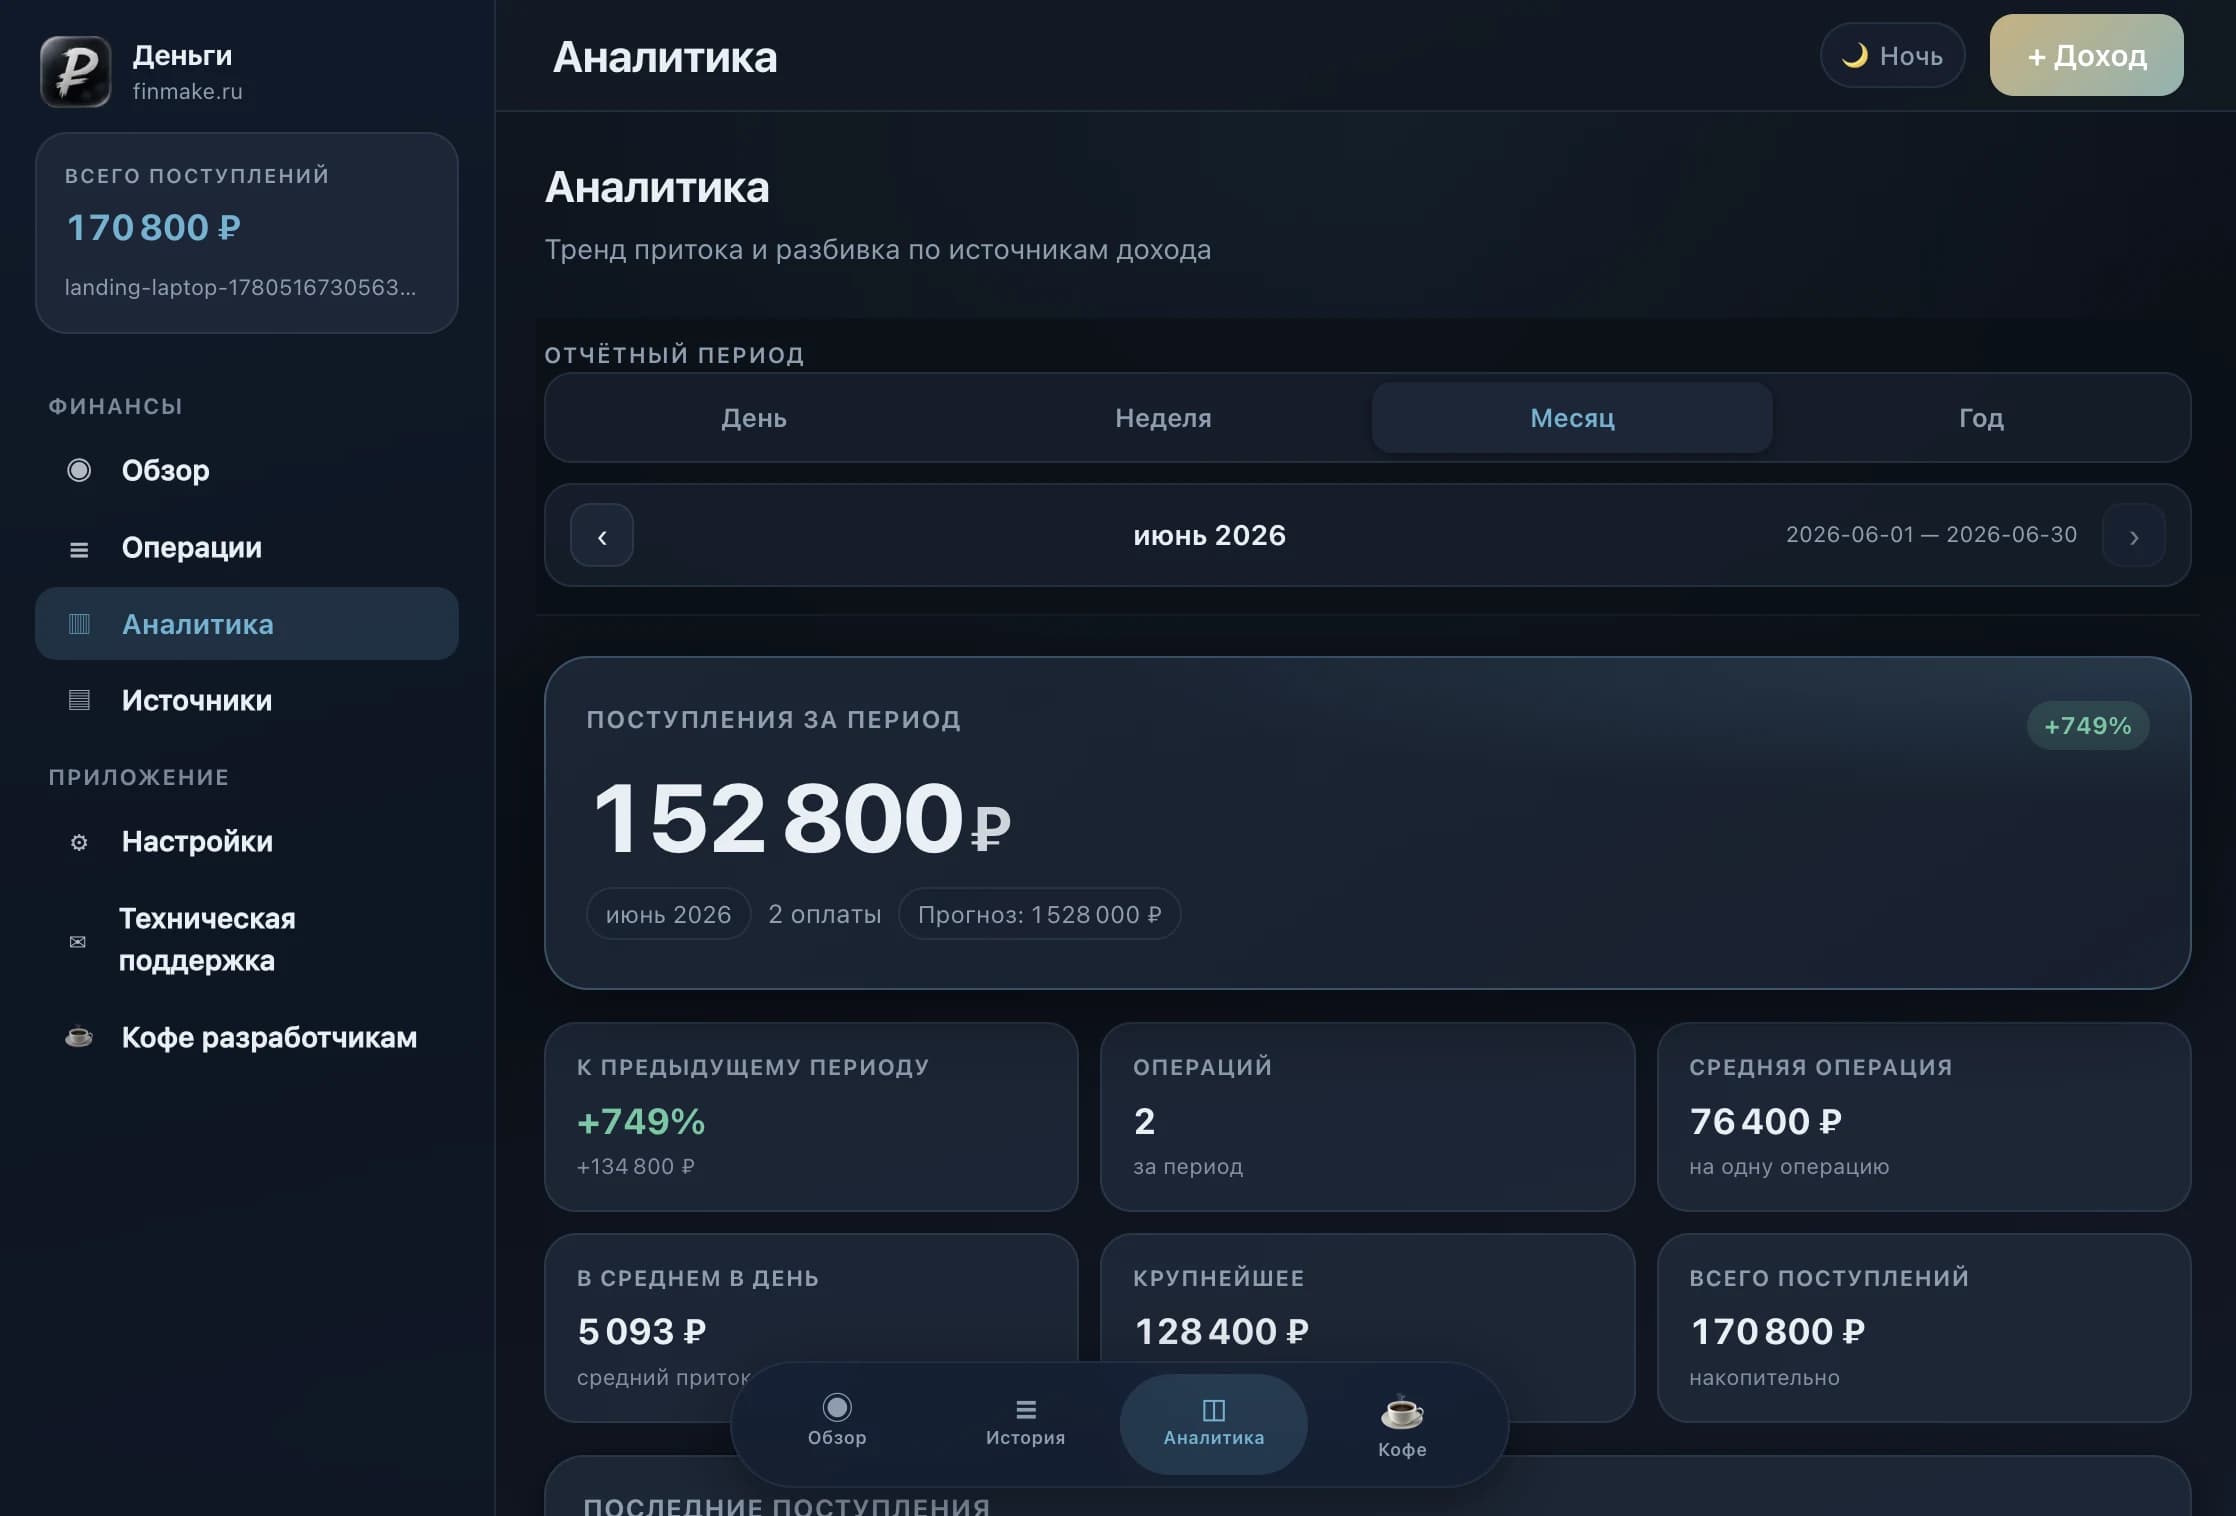Click the Настройки gear icon
This screenshot has height=1516, width=2236.
tap(79, 843)
